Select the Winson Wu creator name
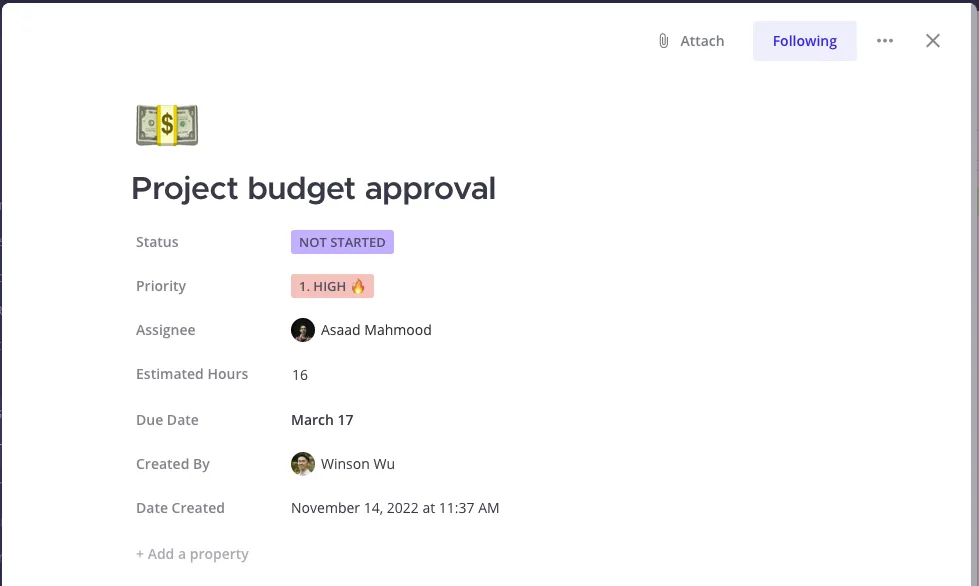The image size is (979, 586). point(358,464)
